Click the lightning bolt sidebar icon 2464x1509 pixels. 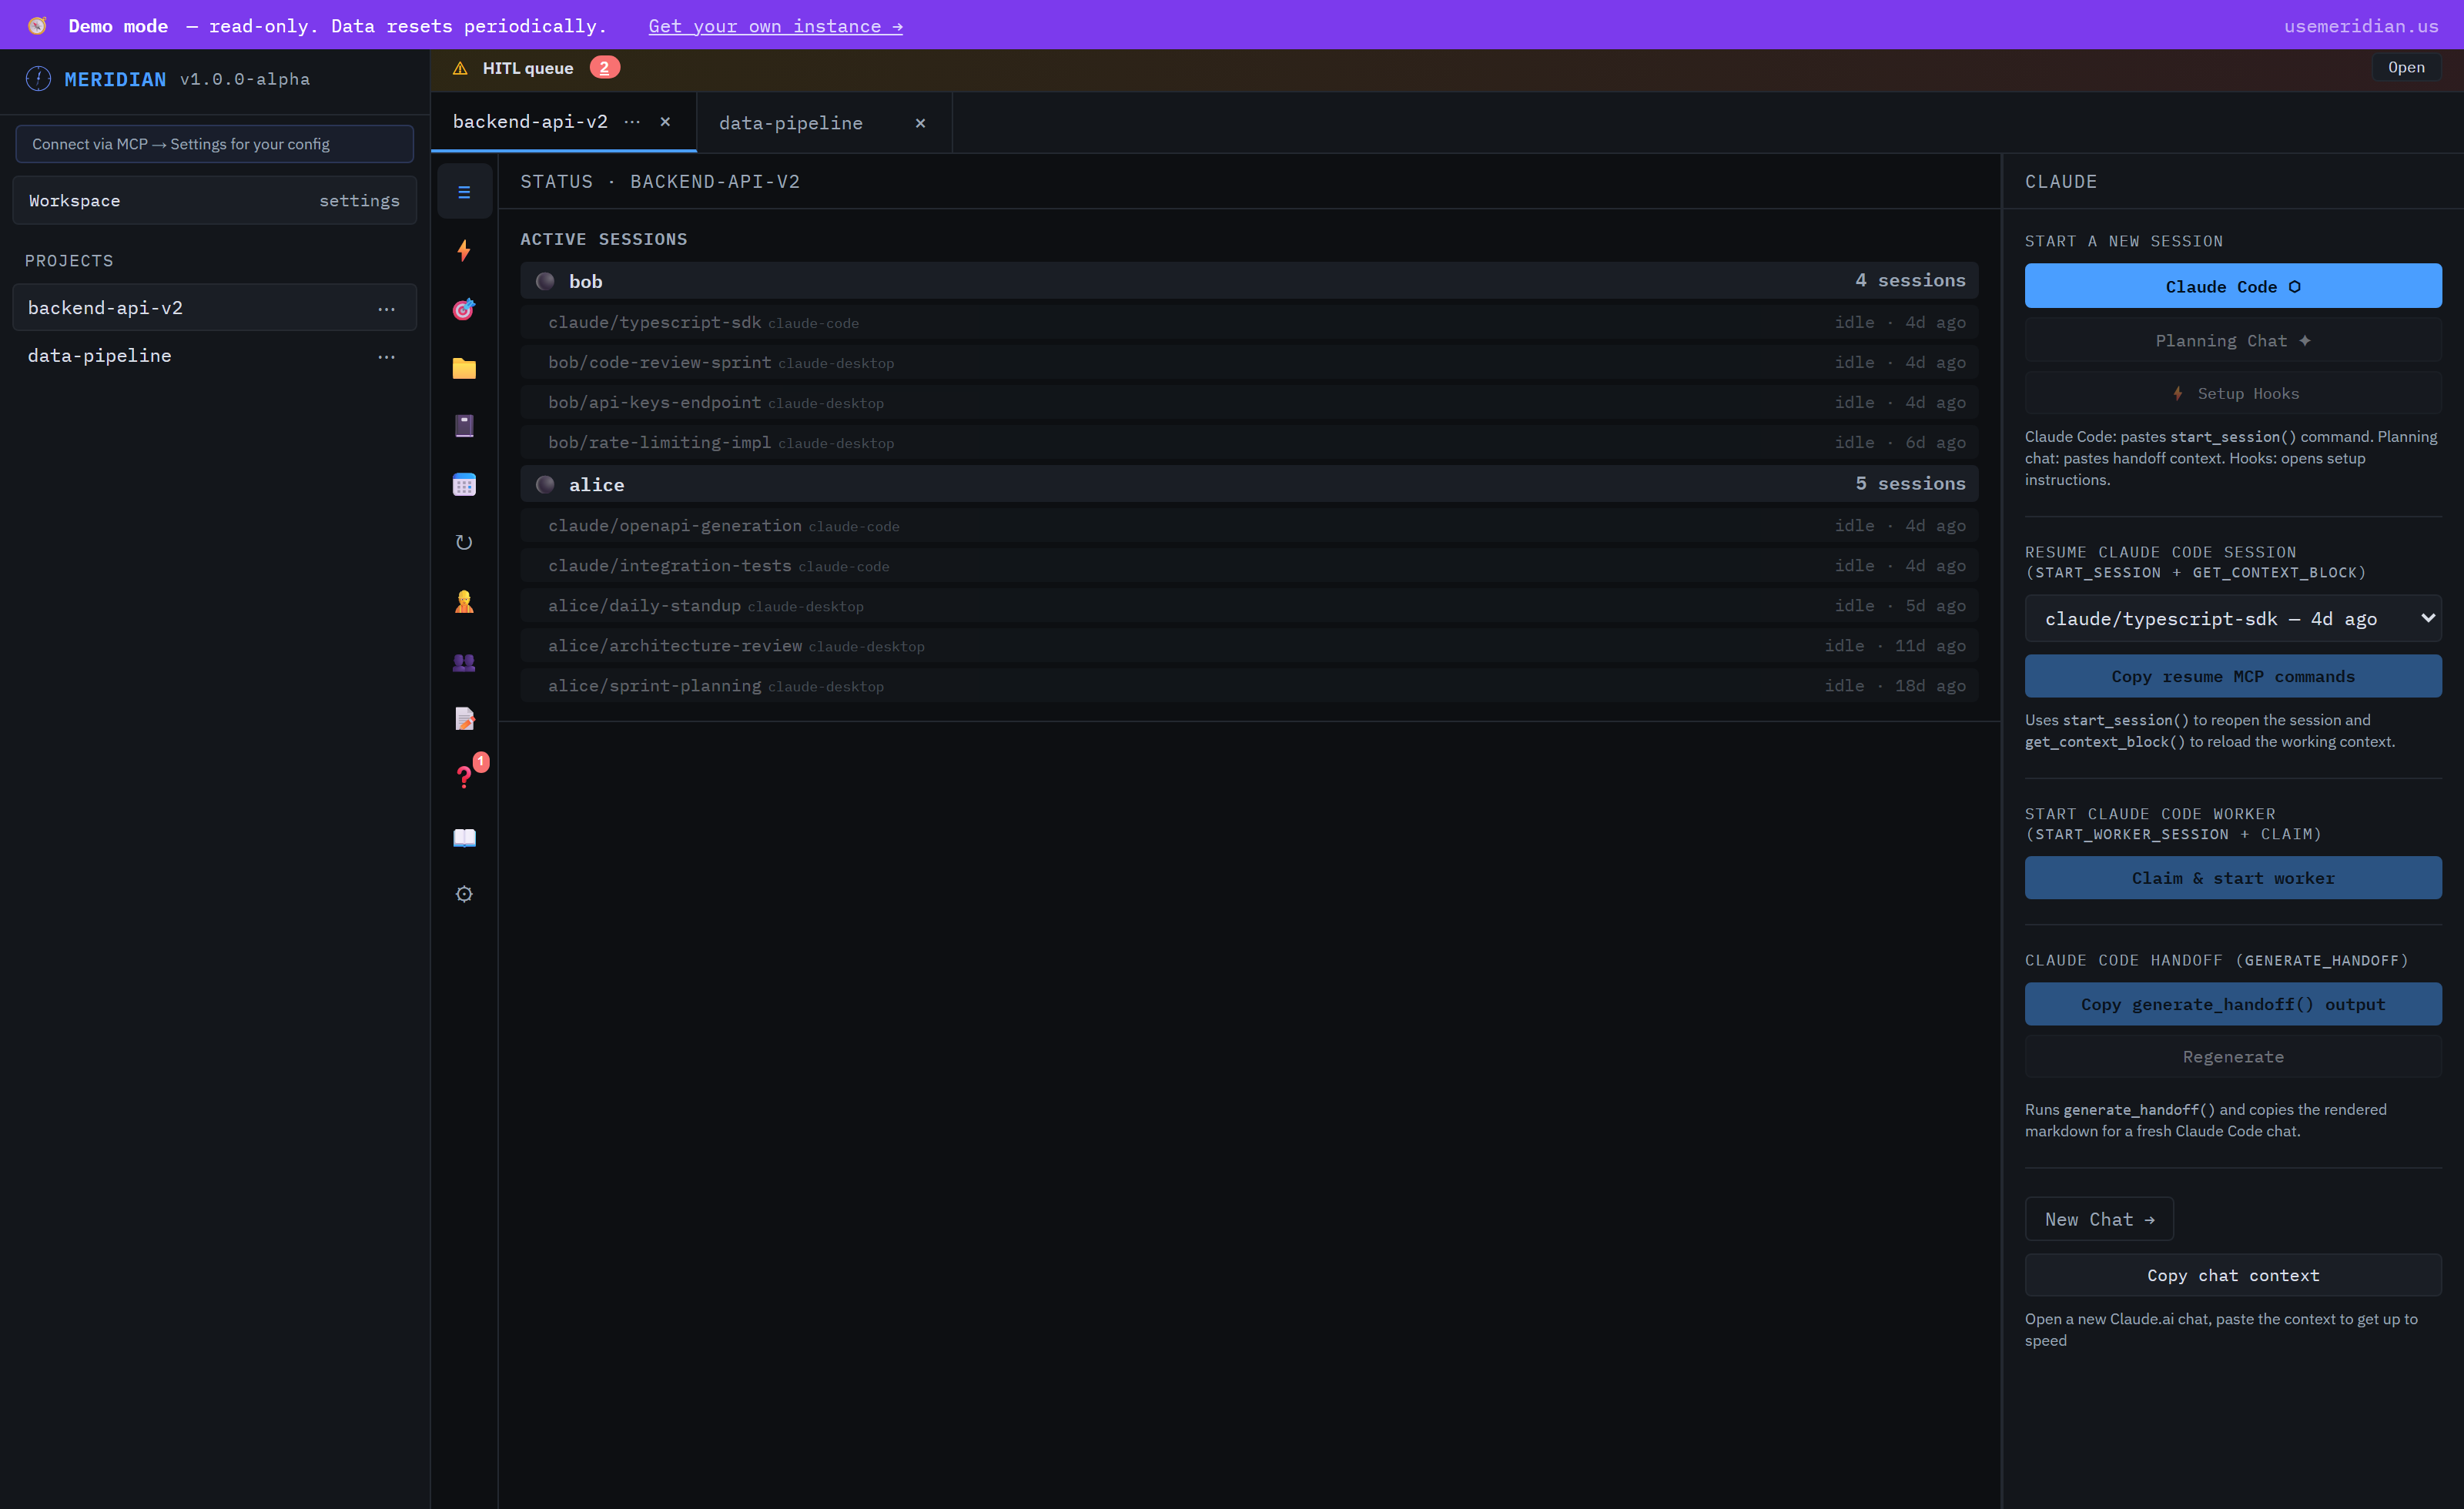464,250
